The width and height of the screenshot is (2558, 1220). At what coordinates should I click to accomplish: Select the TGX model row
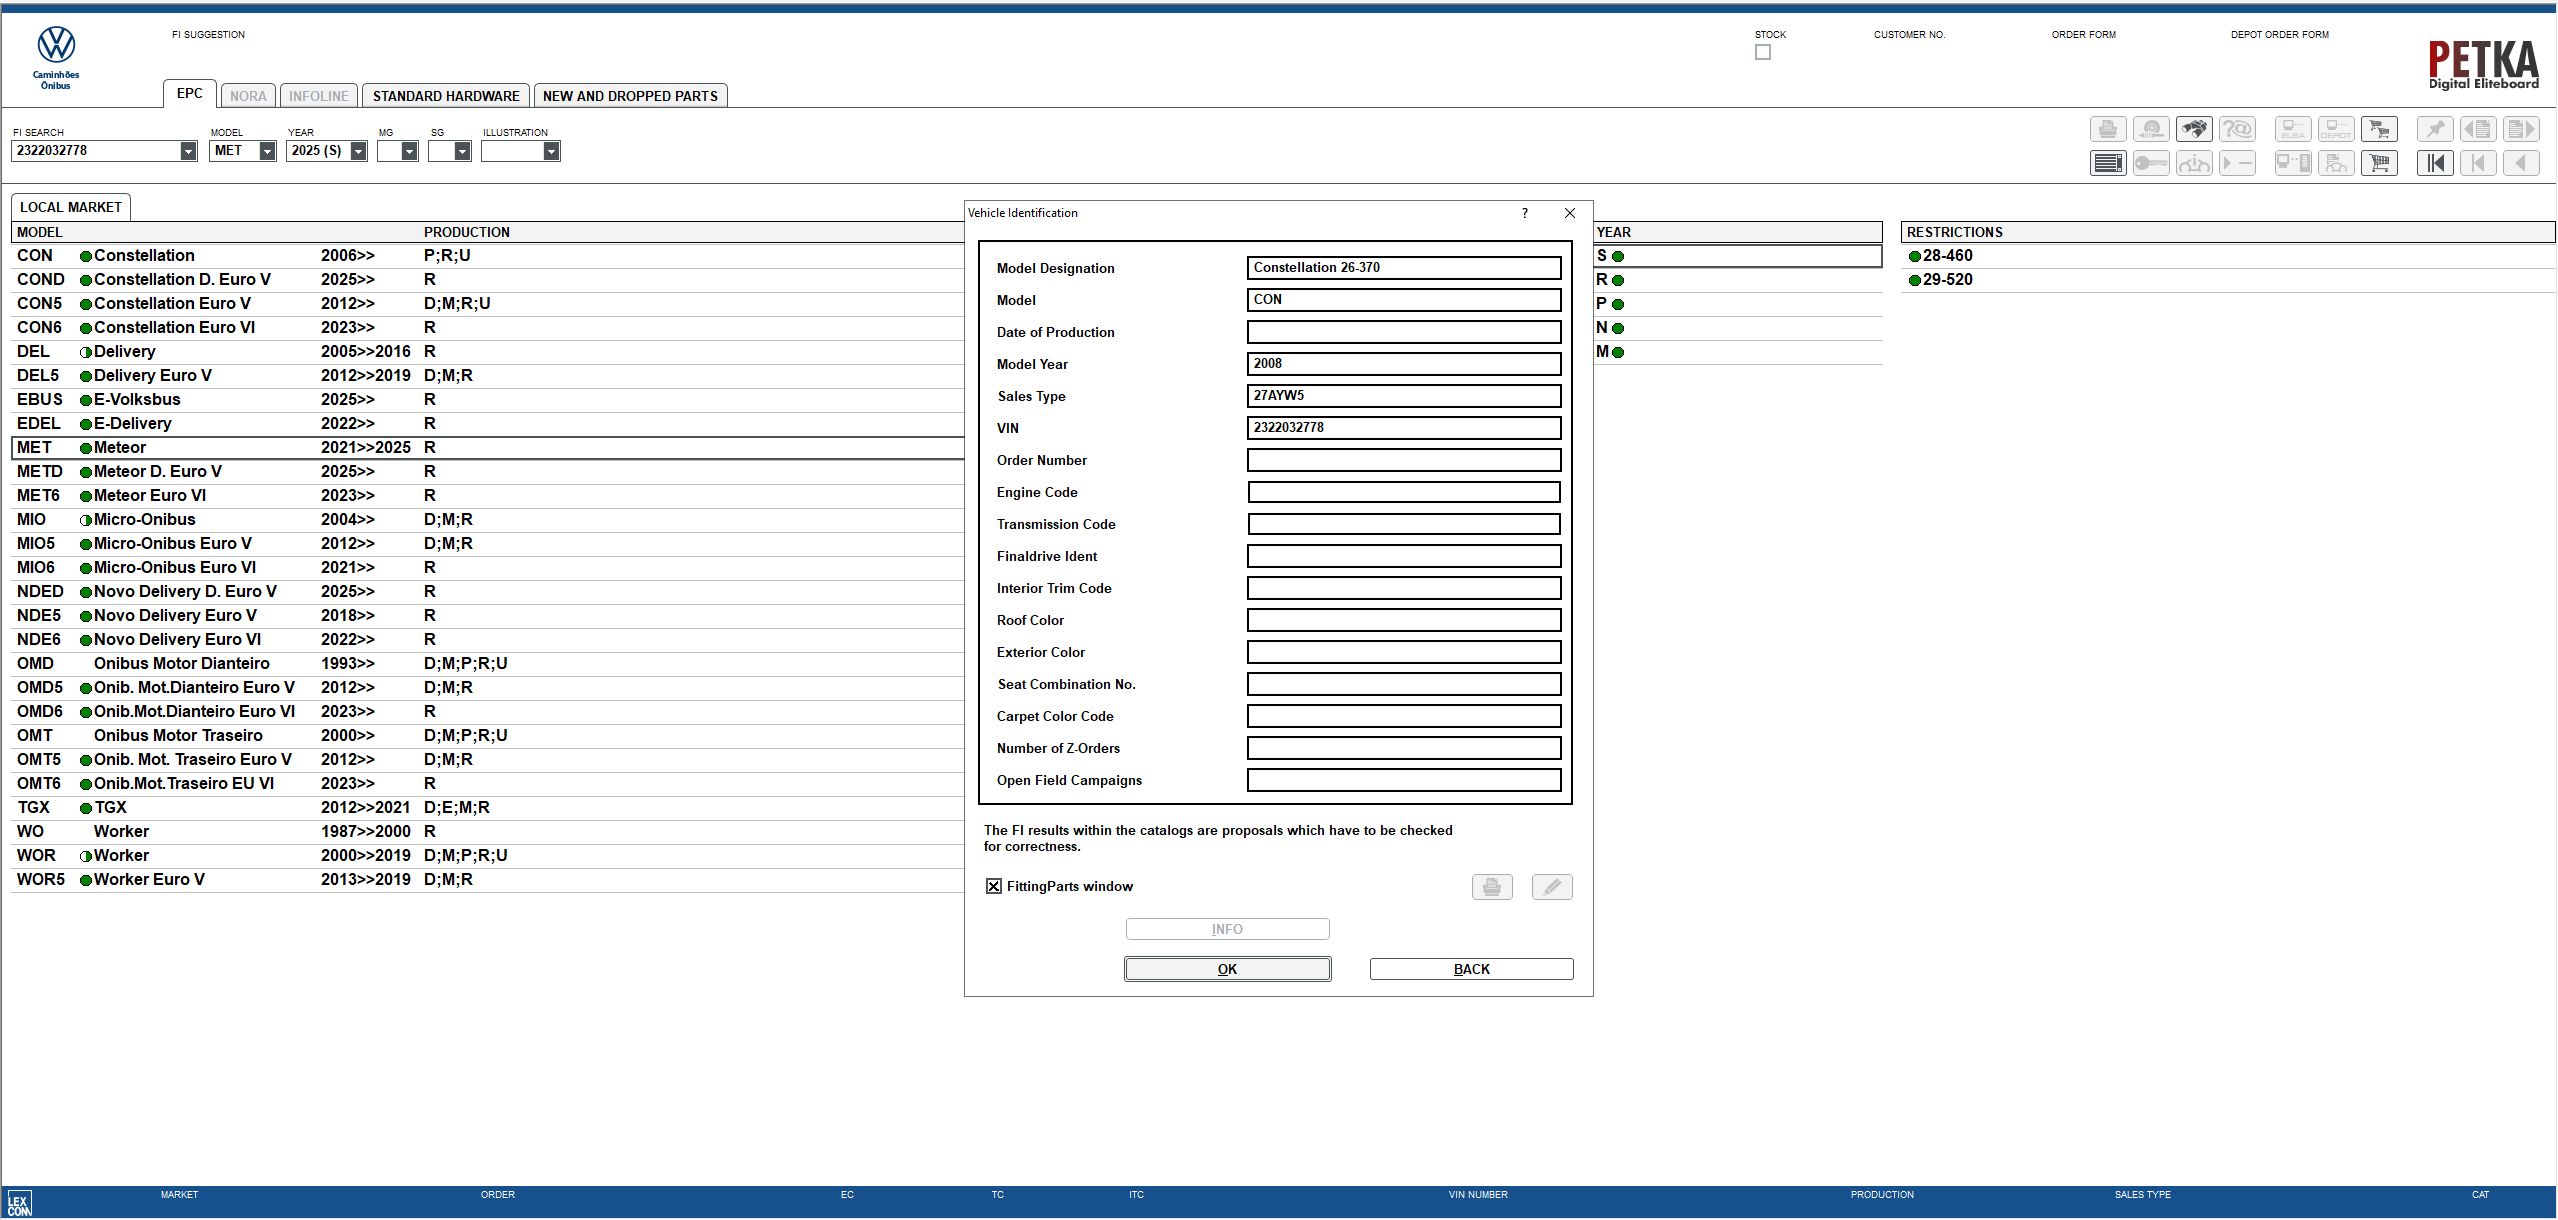[x=488, y=808]
